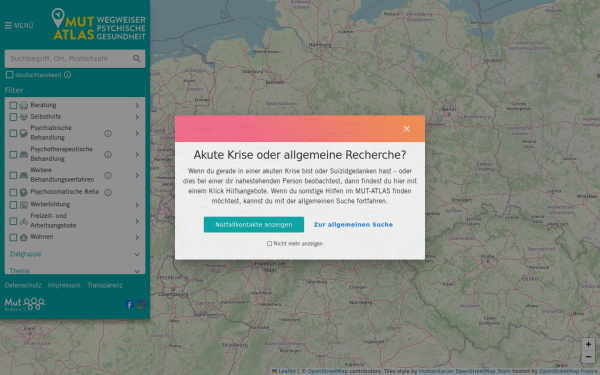This screenshot has width=600, height=375.
Task: Check the Weiterbildung filter
Action: click(x=13, y=205)
